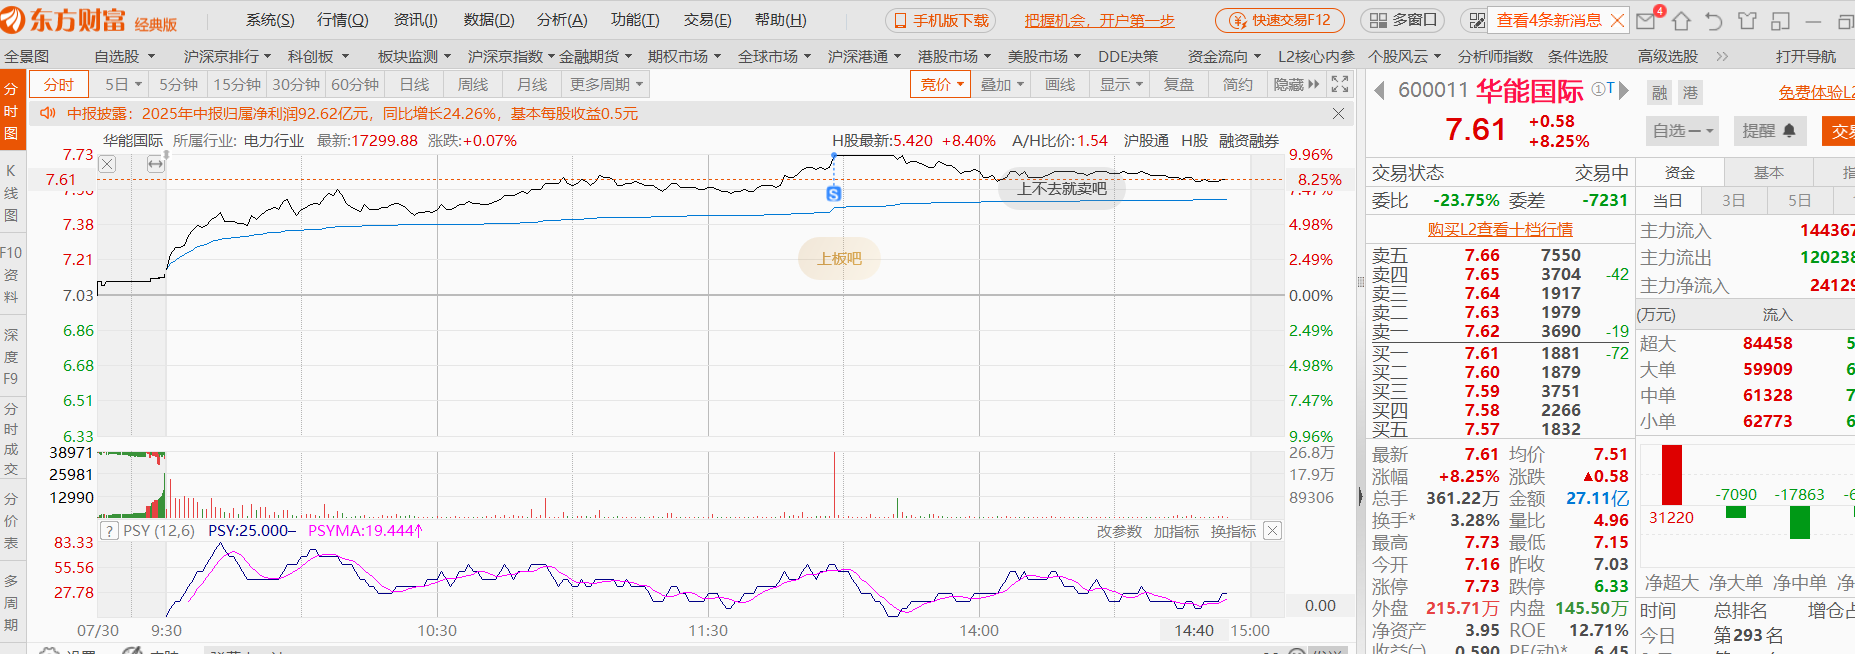Image resolution: width=1855 pixels, height=654 pixels.
Task: Open the 分析(A) menu
Action: pyautogui.click(x=562, y=20)
